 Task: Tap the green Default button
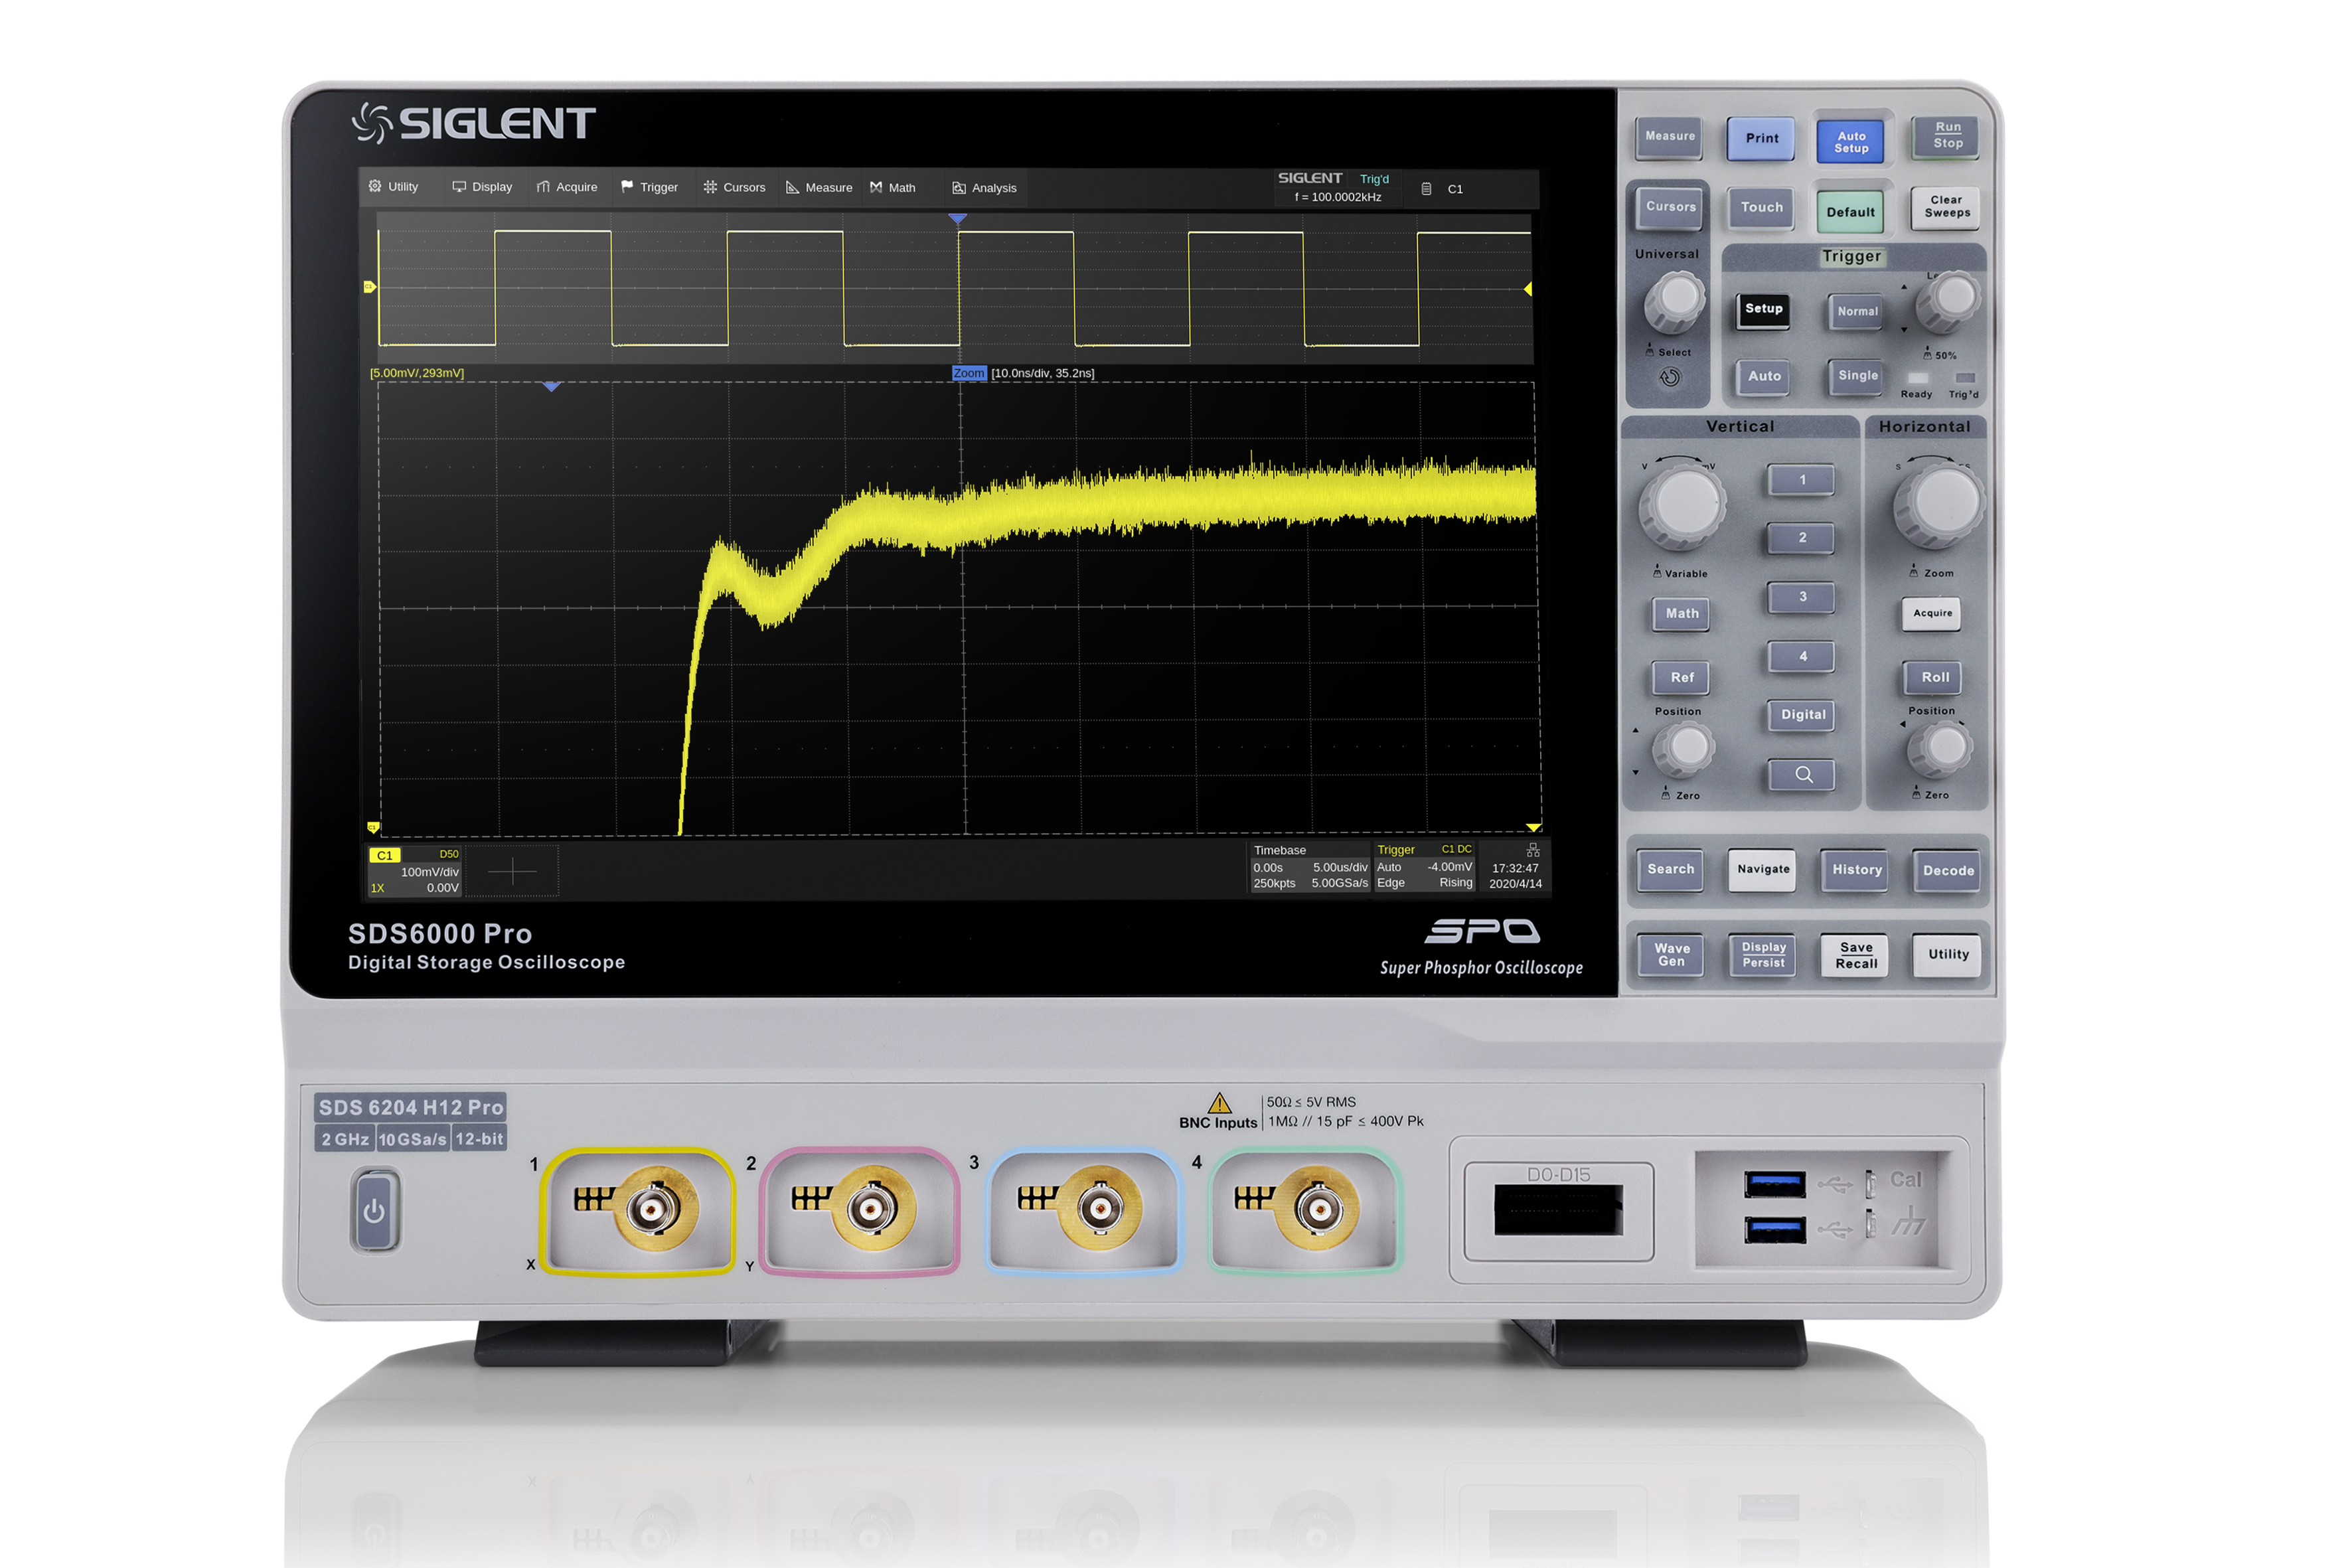point(1851,212)
